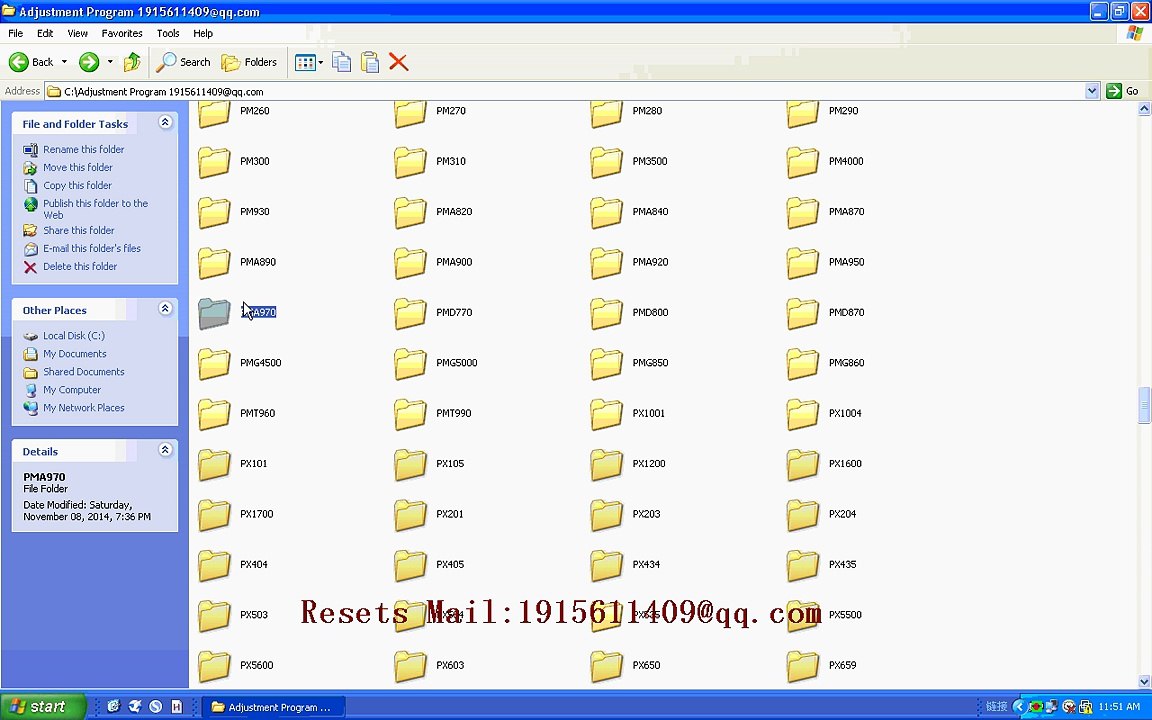Open the Edit menu
This screenshot has width=1152, height=720.
coord(45,33)
